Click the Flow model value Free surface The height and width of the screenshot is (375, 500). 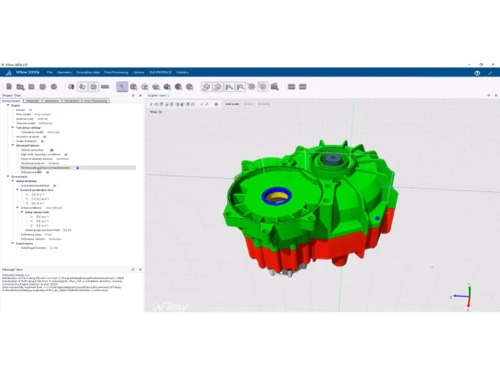[x=43, y=114]
